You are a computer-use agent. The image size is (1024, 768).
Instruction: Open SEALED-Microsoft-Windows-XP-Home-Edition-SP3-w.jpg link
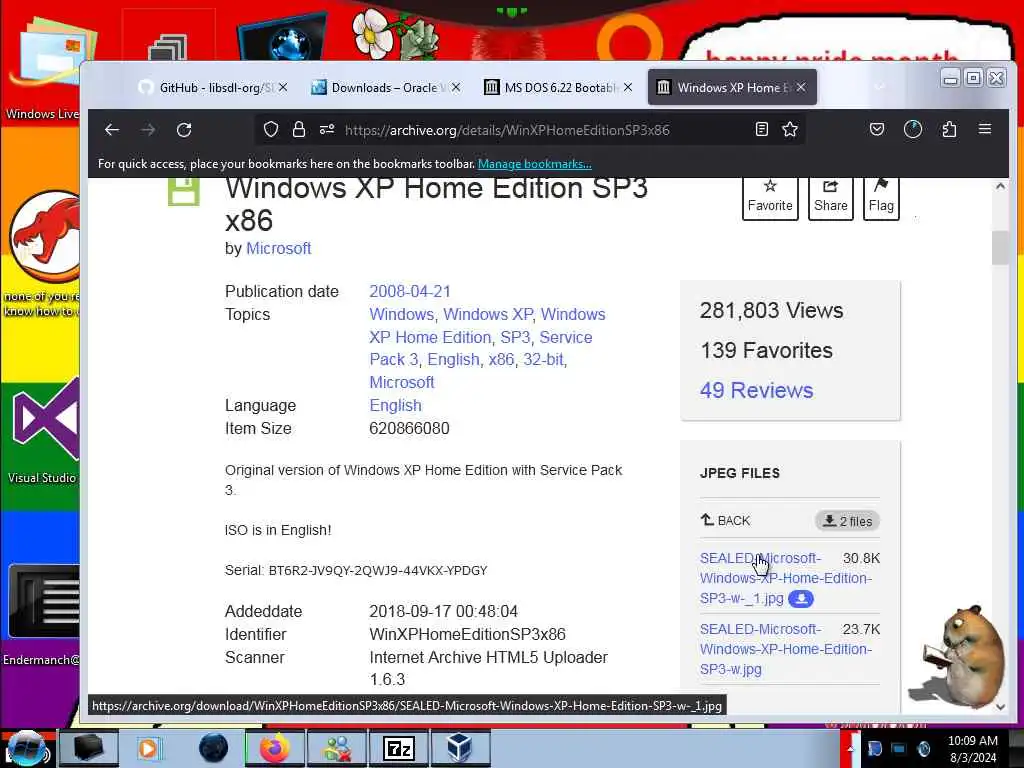point(785,649)
